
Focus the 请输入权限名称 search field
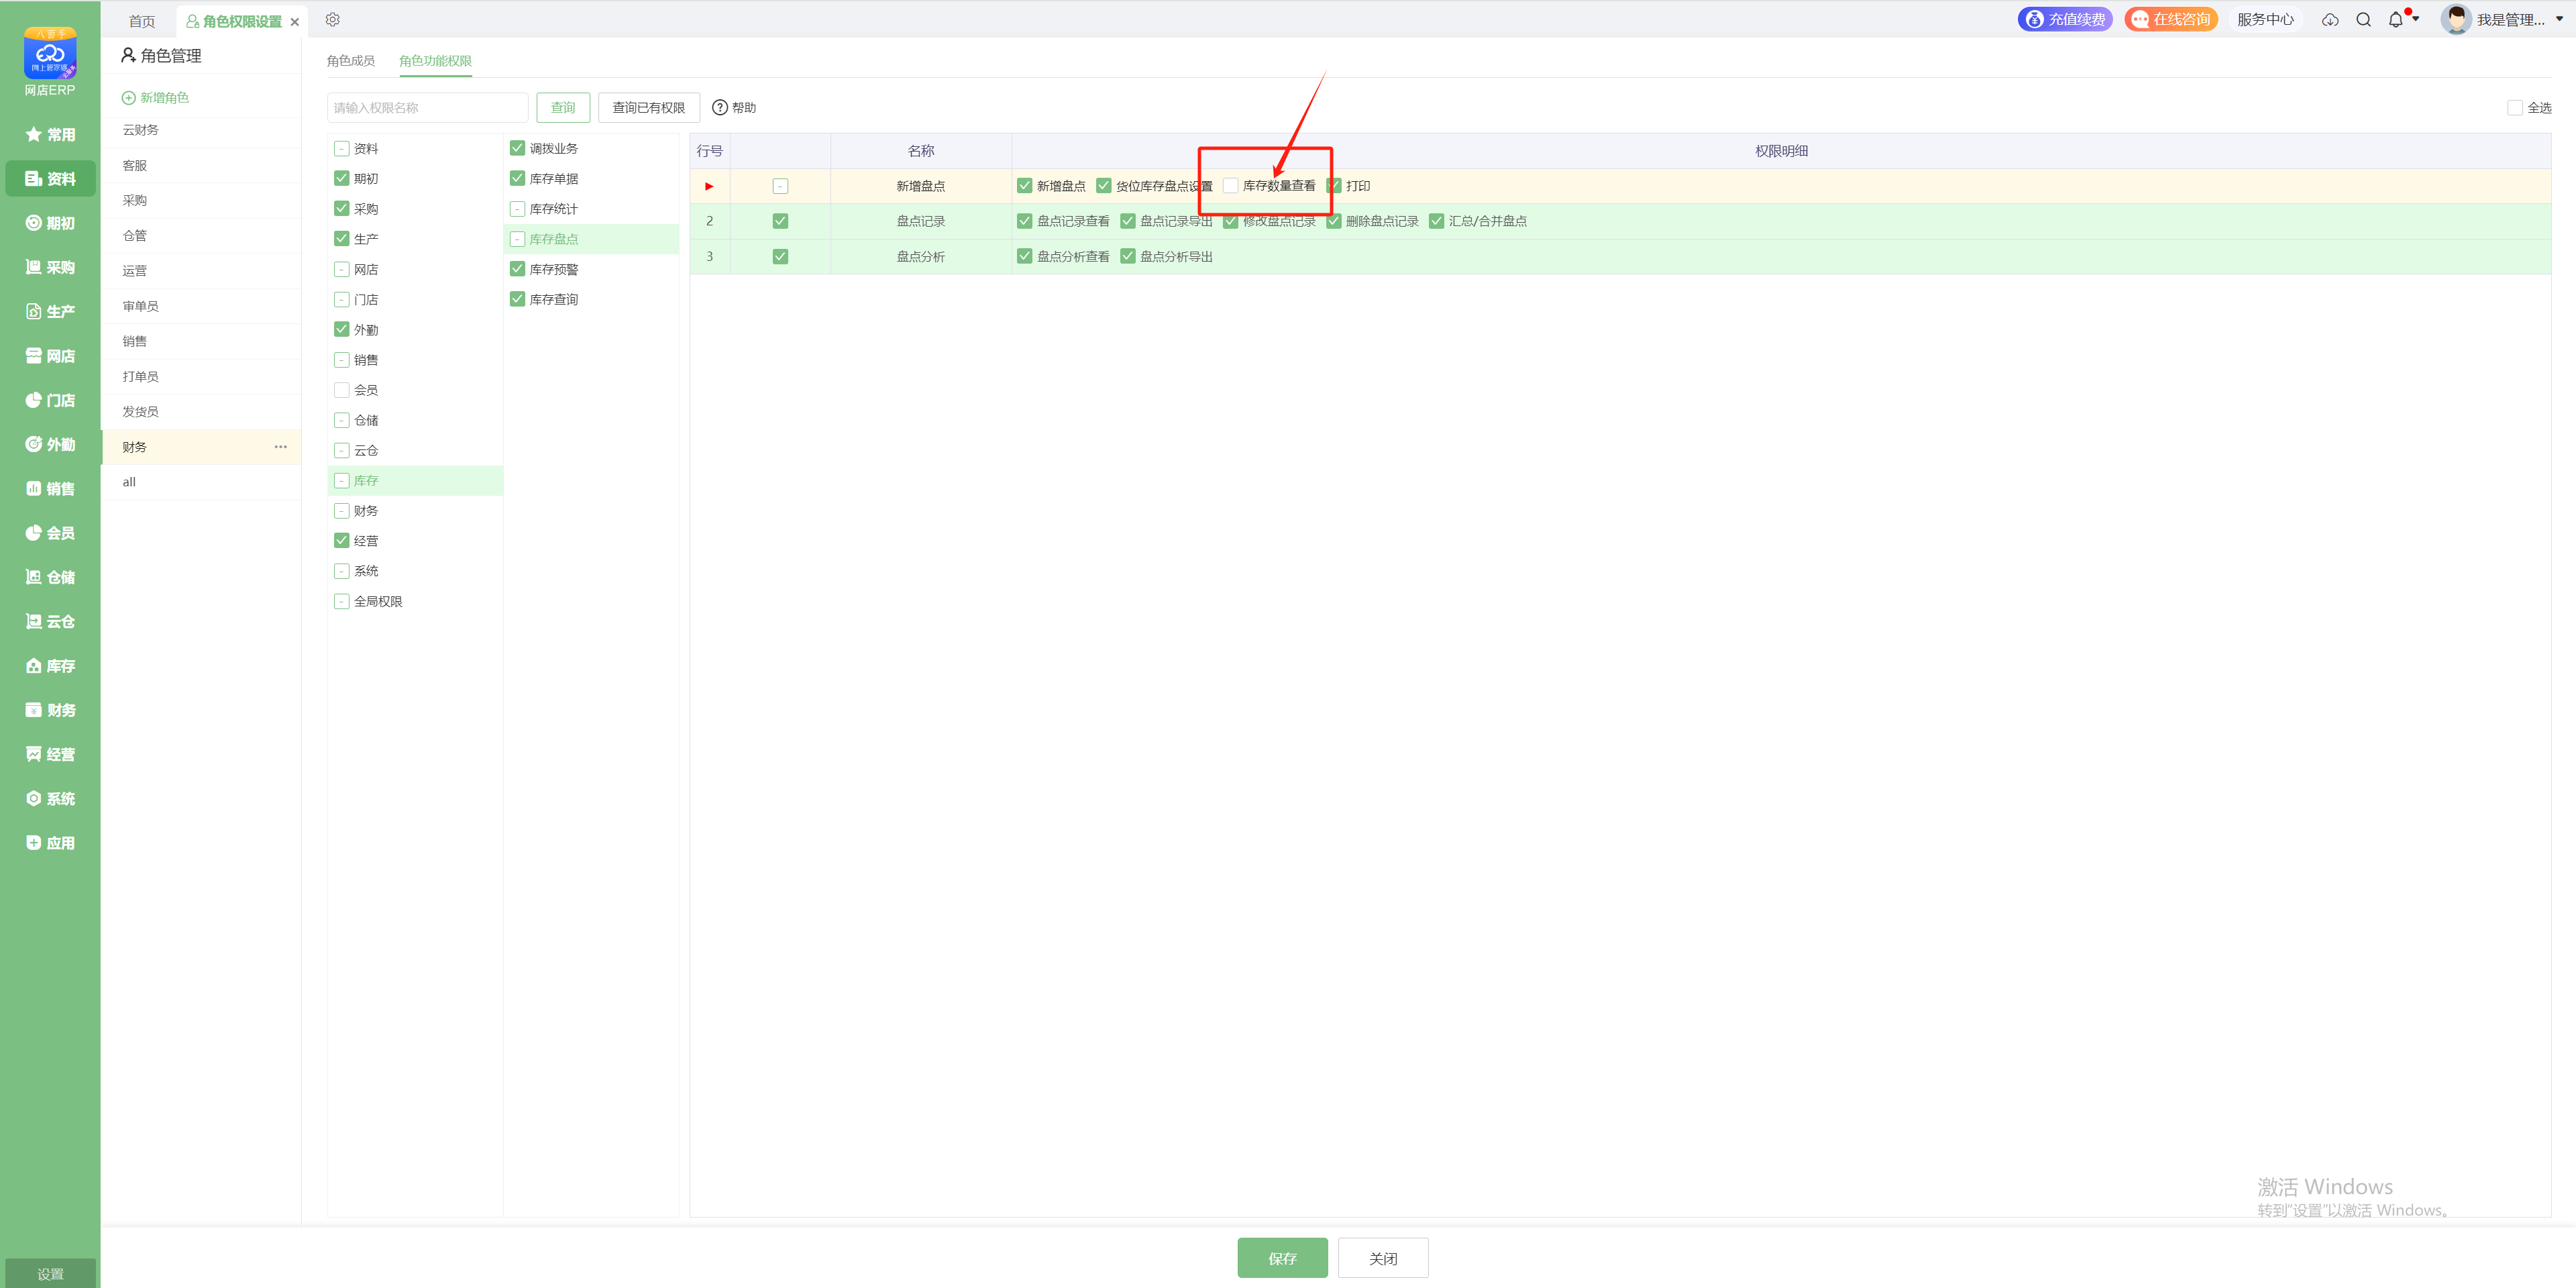[427, 107]
